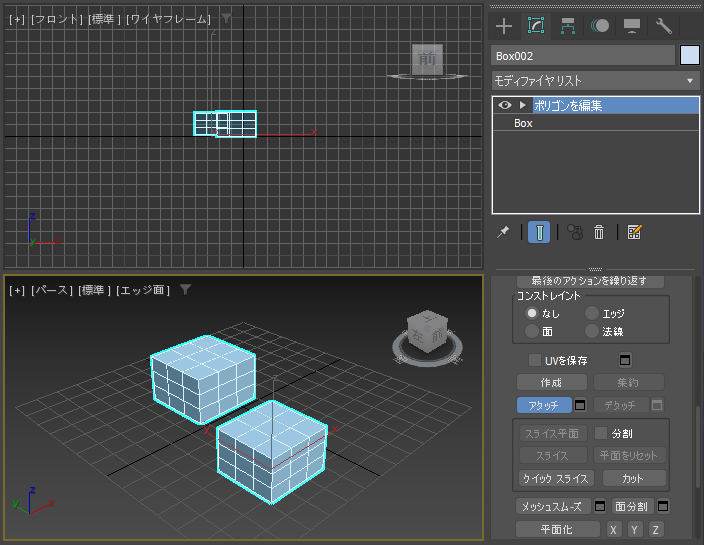Open the front viewport [標準] menu

(104, 19)
